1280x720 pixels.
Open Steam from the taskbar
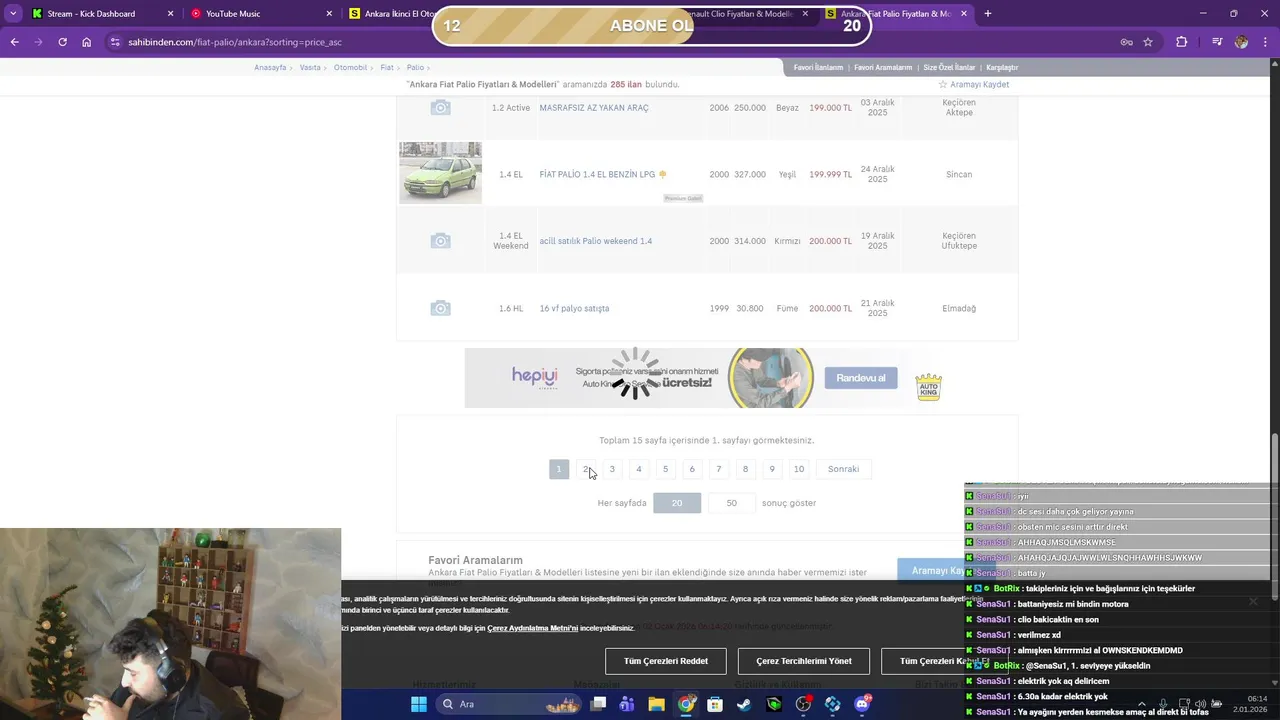point(744,704)
